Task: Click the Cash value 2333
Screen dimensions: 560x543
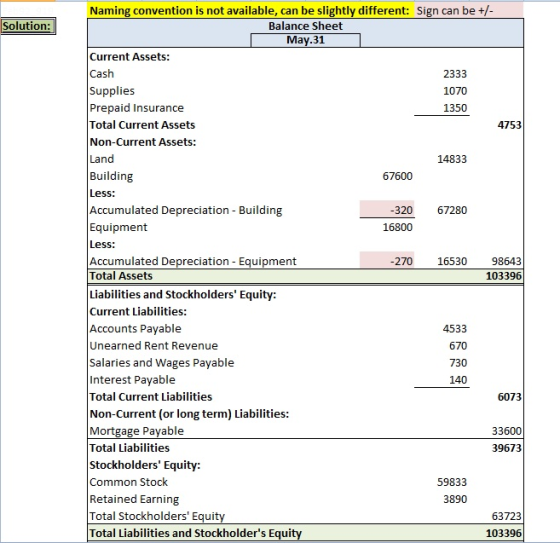Action: (455, 74)
